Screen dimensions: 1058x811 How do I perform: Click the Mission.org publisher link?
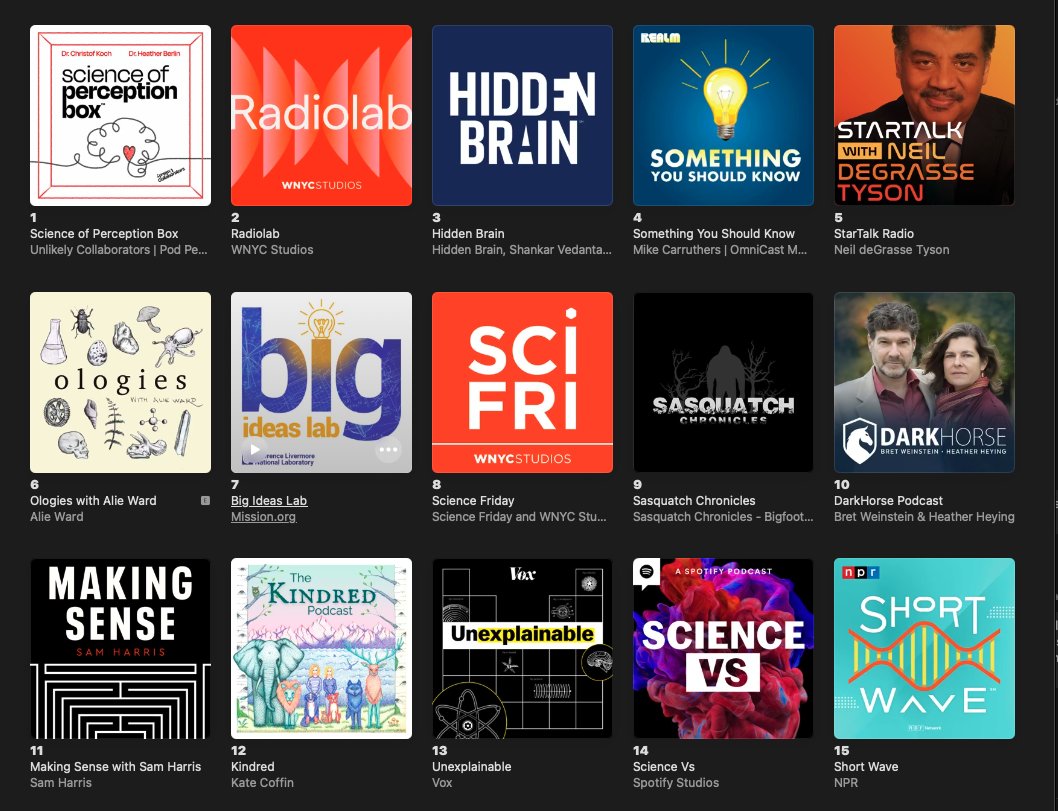click(263, 517)
